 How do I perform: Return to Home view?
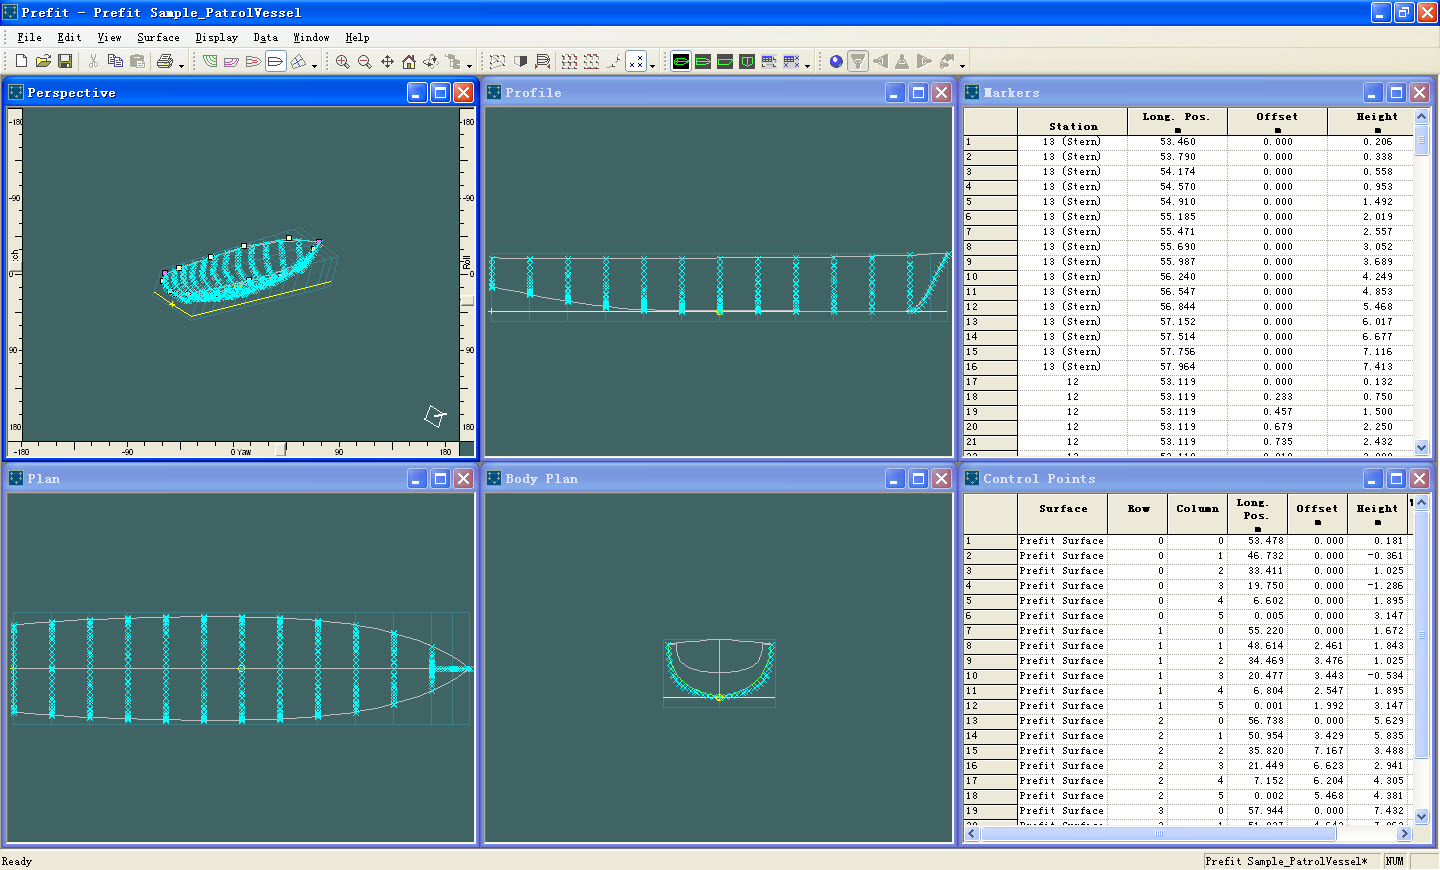[x=409, y=61]
